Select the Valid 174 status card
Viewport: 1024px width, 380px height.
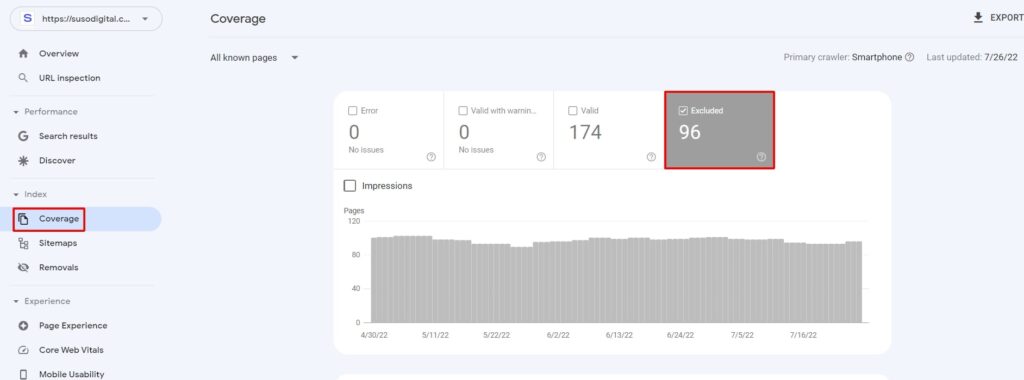609,130
